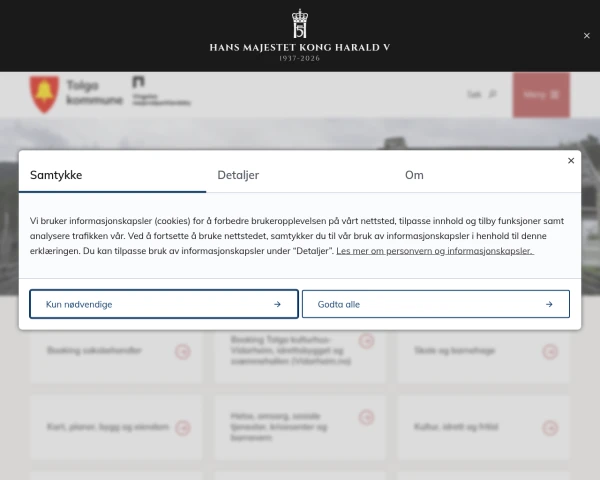Click the Tolga kommune coat of arms logo
Viewport: 600px width, 480px height.
point(44,94)
